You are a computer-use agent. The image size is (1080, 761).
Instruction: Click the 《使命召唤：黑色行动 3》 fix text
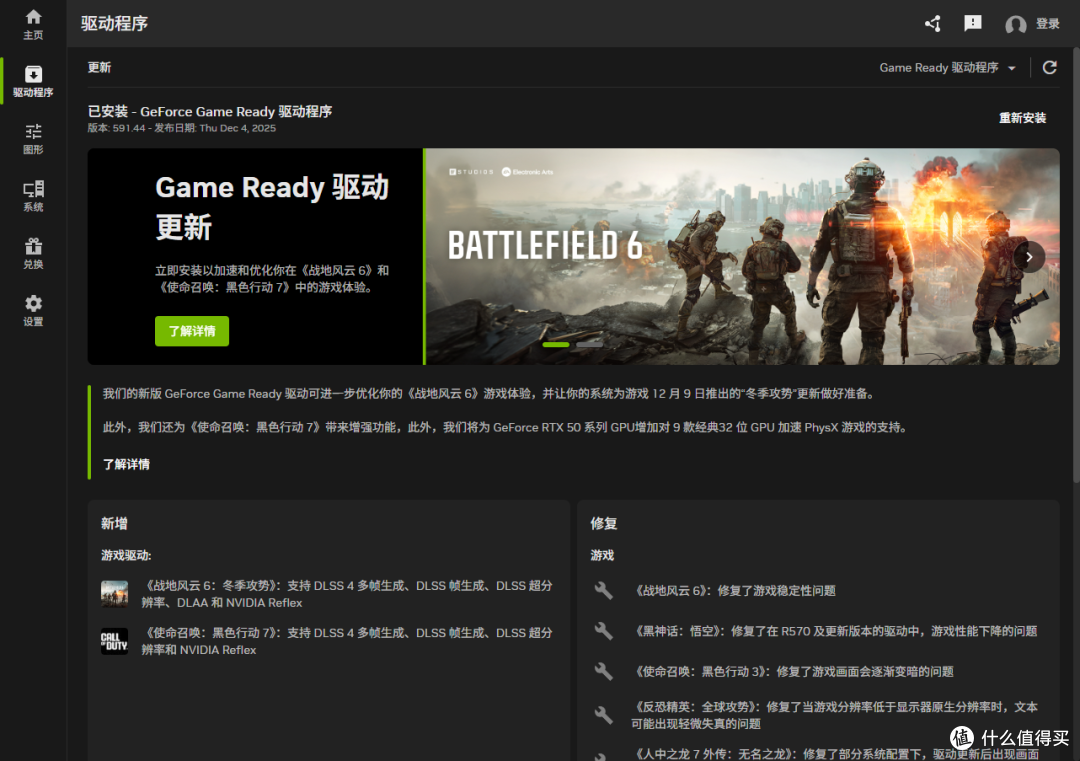pyautogui.click(x=793, y=671)
